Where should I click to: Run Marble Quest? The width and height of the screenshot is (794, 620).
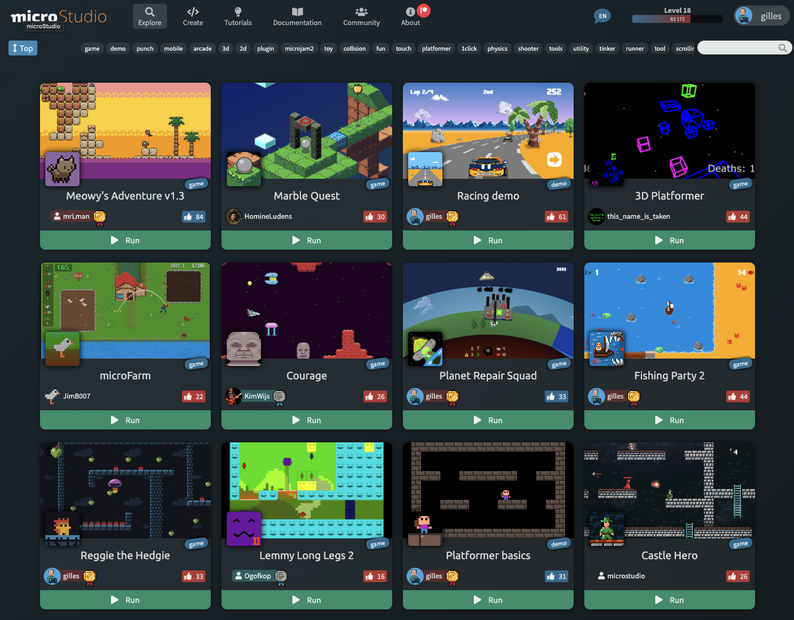coord(306,240)
